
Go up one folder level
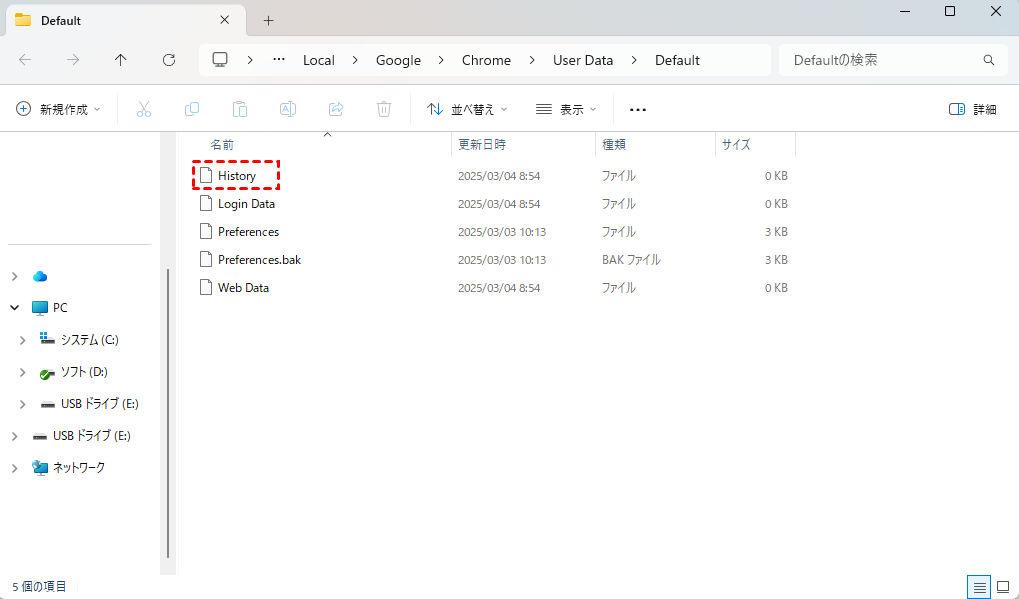(x=121, y=60)
